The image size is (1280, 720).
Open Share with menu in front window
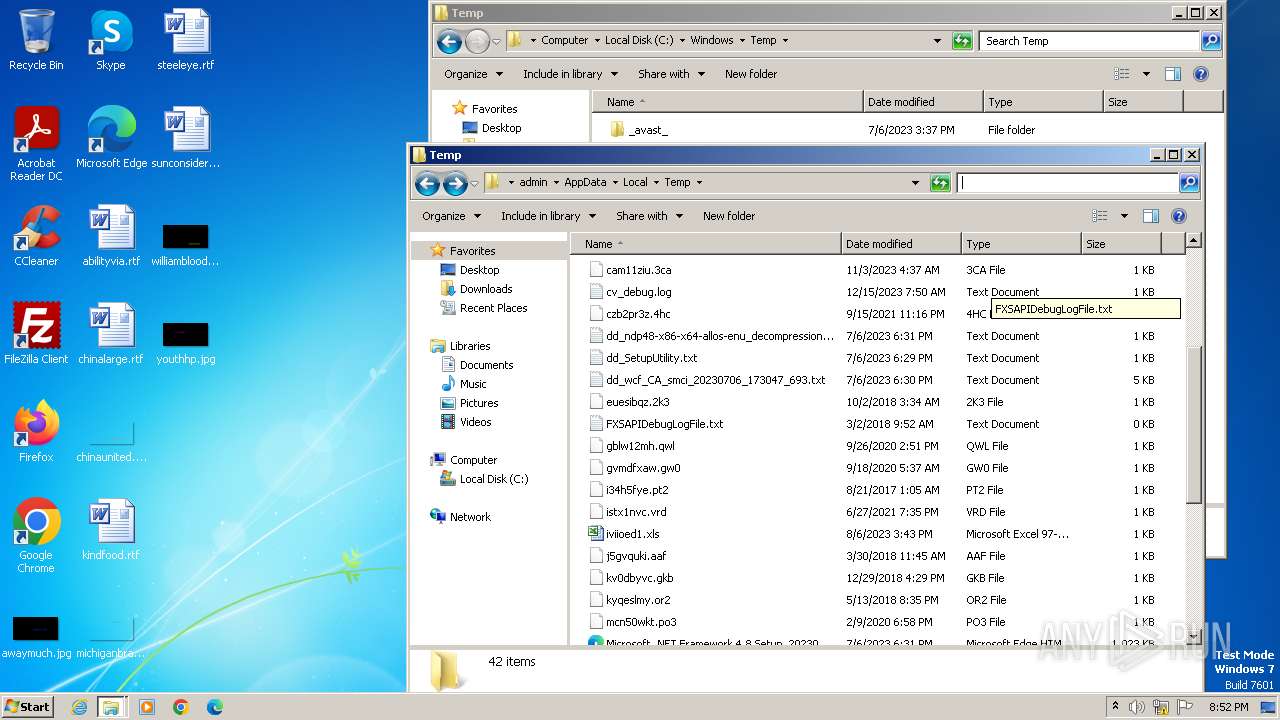(650, 216)
